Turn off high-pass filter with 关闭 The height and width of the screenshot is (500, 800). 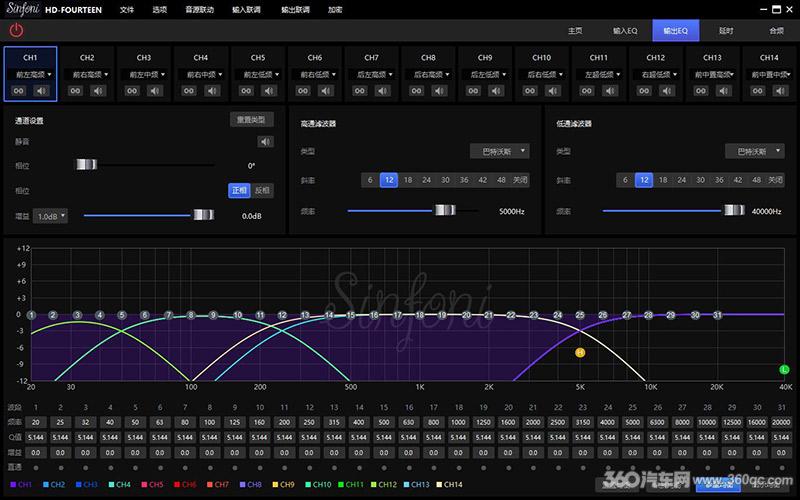tap(520, 180)
